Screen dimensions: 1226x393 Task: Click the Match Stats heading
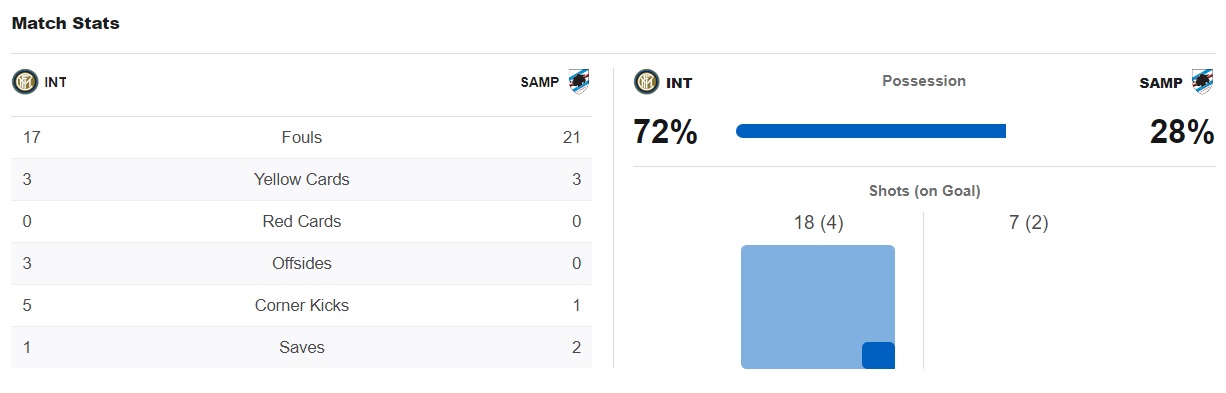click(66, 23)
